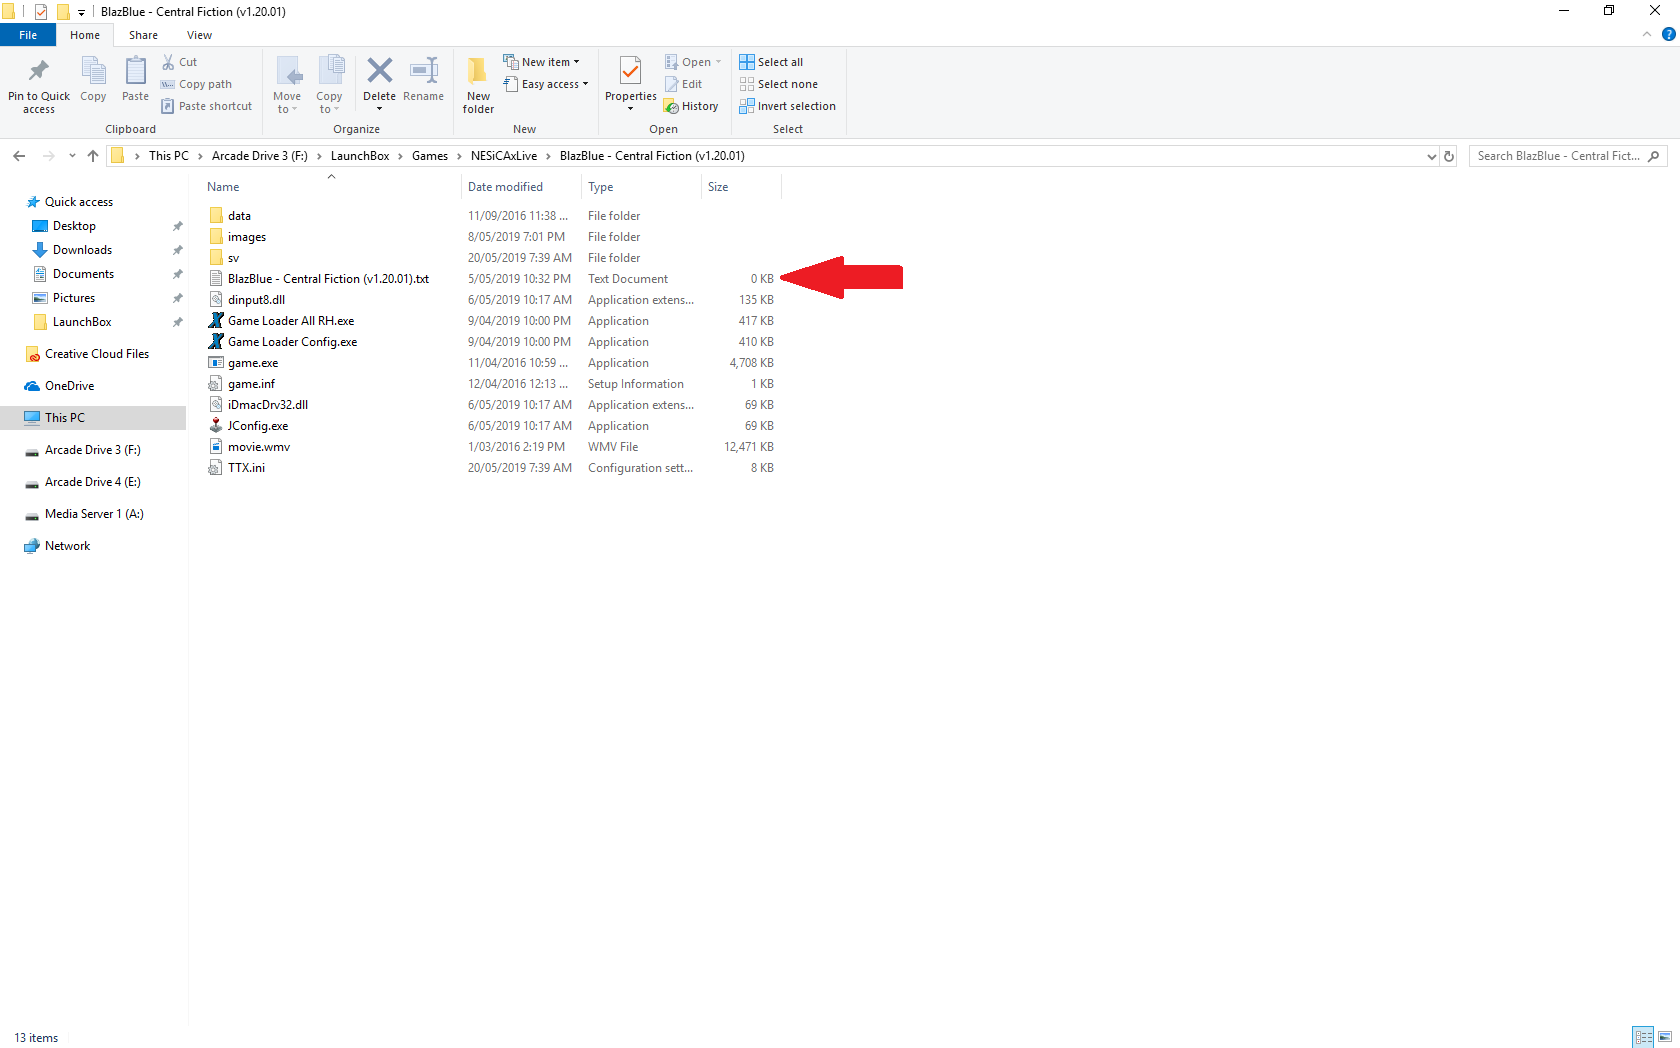Viewport: 1680px width, 1048px height.
Task: Open Recent locations dropdown arrow
Action: [72, 156]
